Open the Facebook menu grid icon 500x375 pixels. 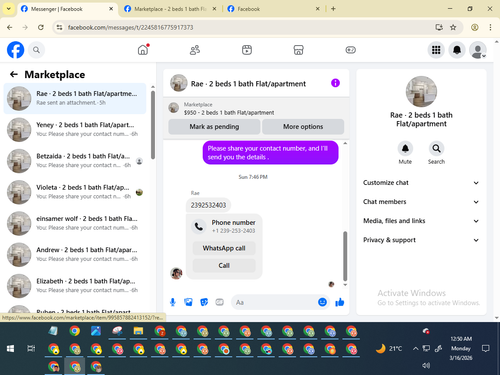click(x=436, y=50)
